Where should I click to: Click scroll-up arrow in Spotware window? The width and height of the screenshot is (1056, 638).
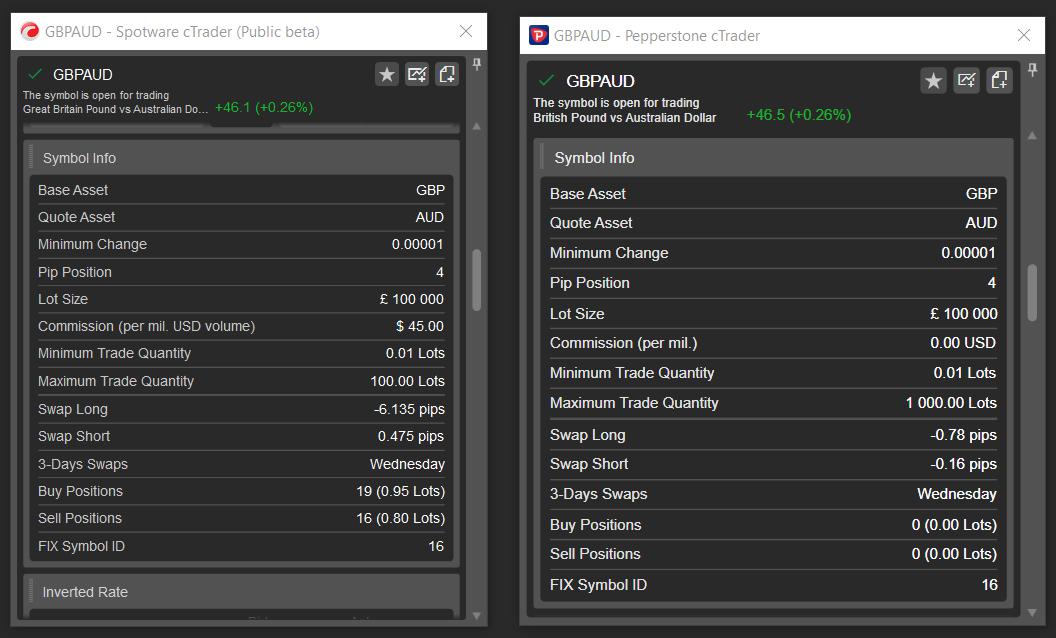pos(477,127)
